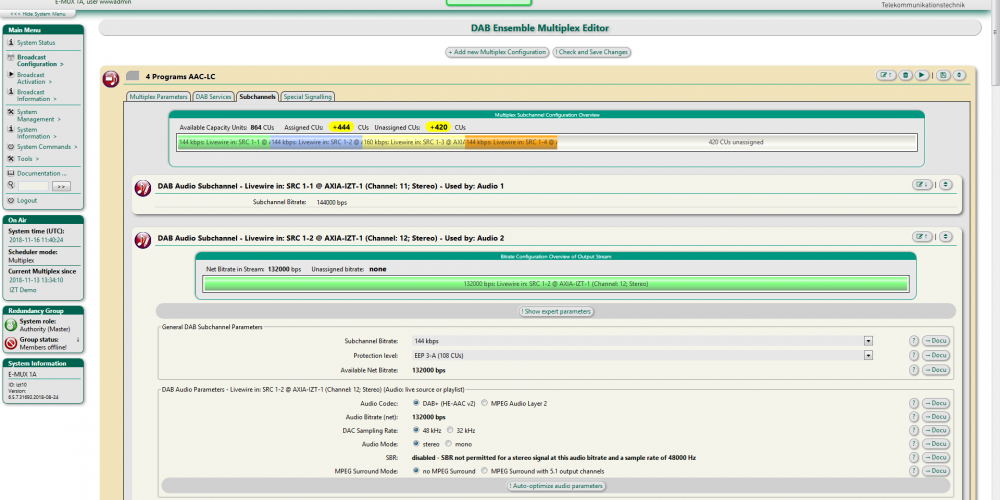Click Add new Multiplex Configuration button
Screen dimensions: 1000x500
pyautogui.click(x=496, y=52)
